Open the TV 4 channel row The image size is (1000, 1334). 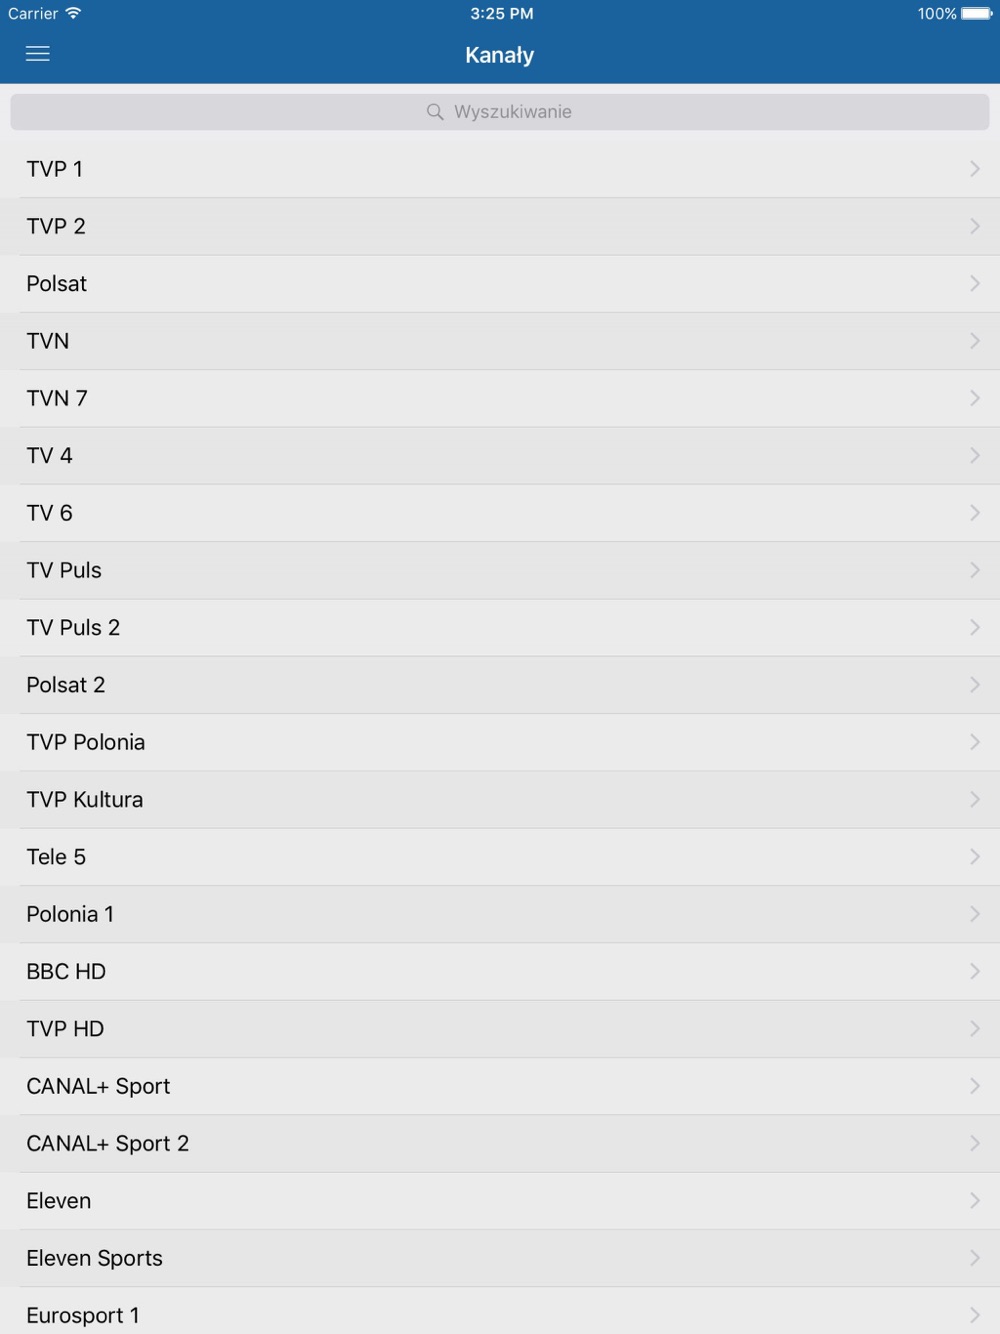pos(500,456)
